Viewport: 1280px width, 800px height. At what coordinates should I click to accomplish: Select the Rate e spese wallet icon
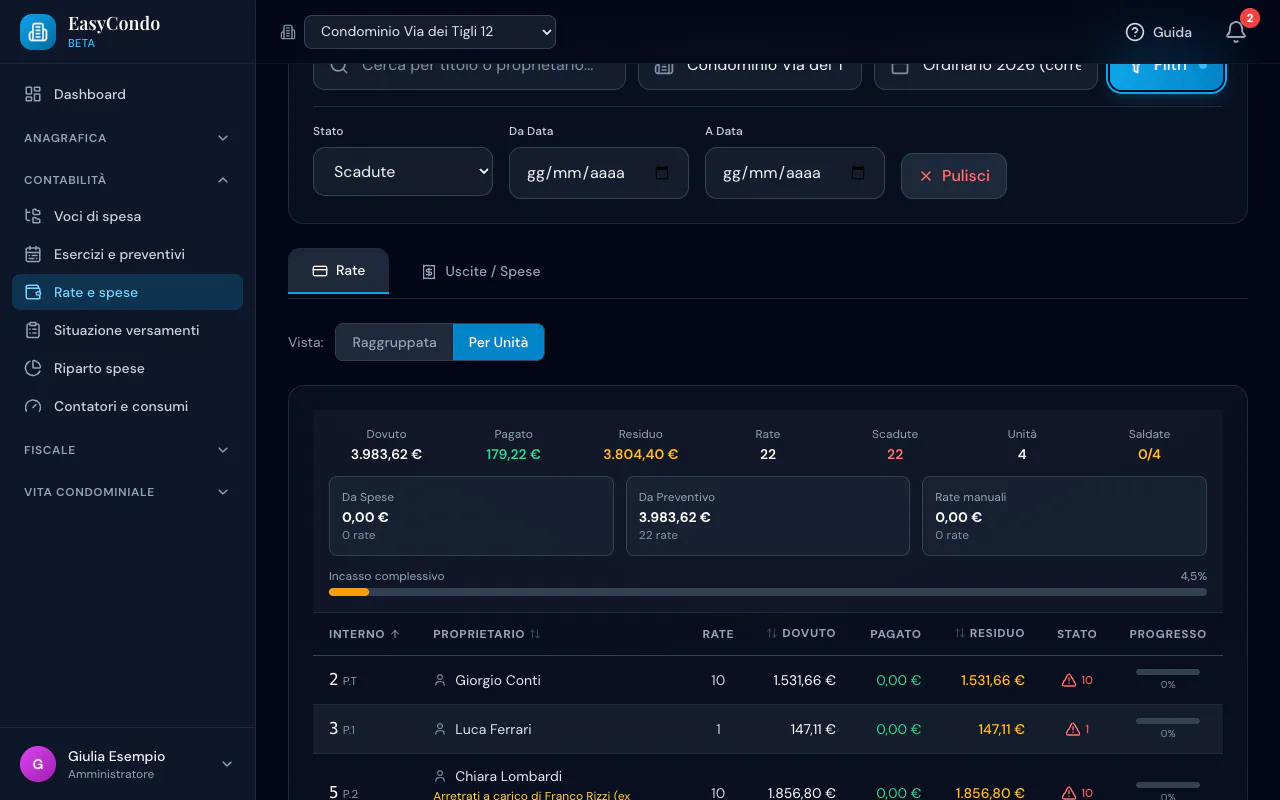33,292
